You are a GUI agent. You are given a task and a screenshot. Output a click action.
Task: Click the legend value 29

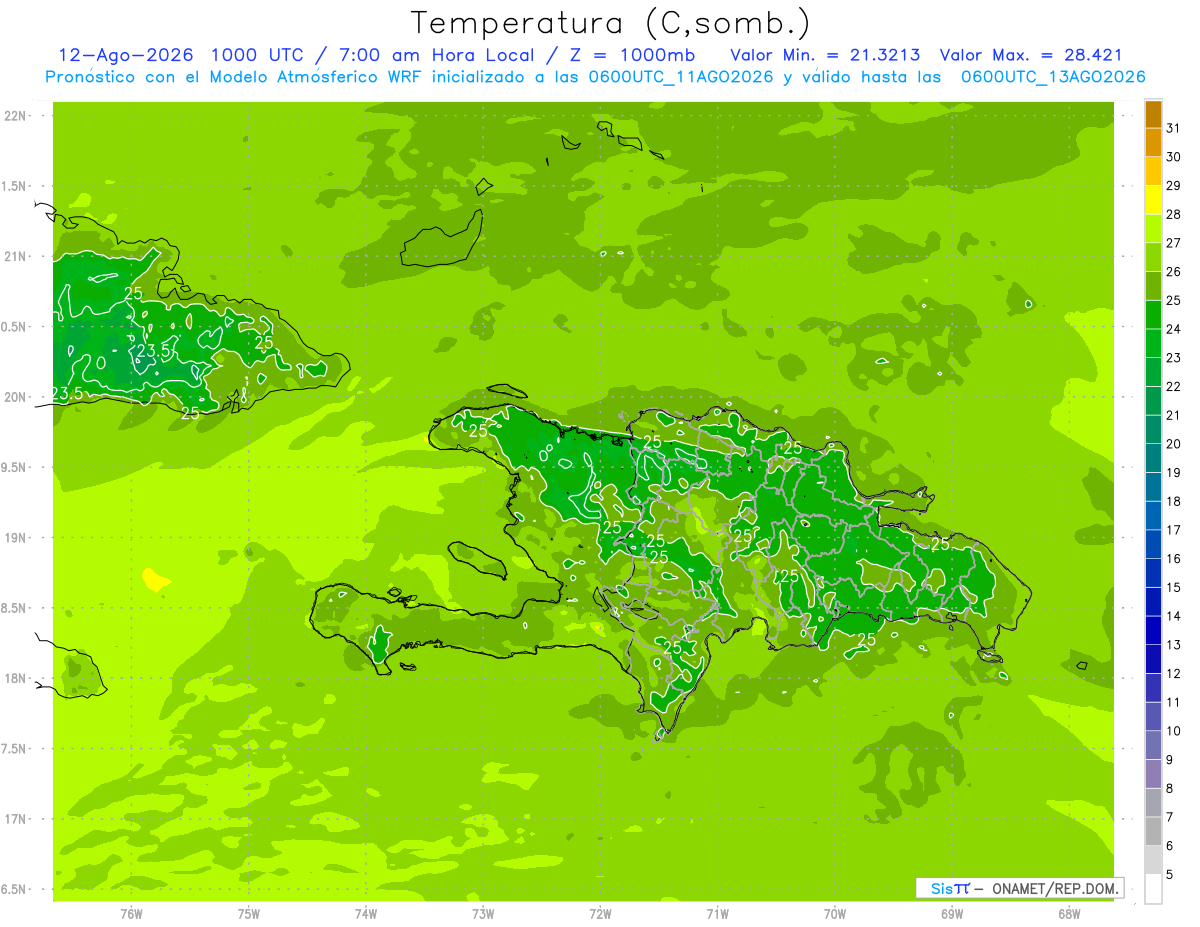coord(1174,185)
